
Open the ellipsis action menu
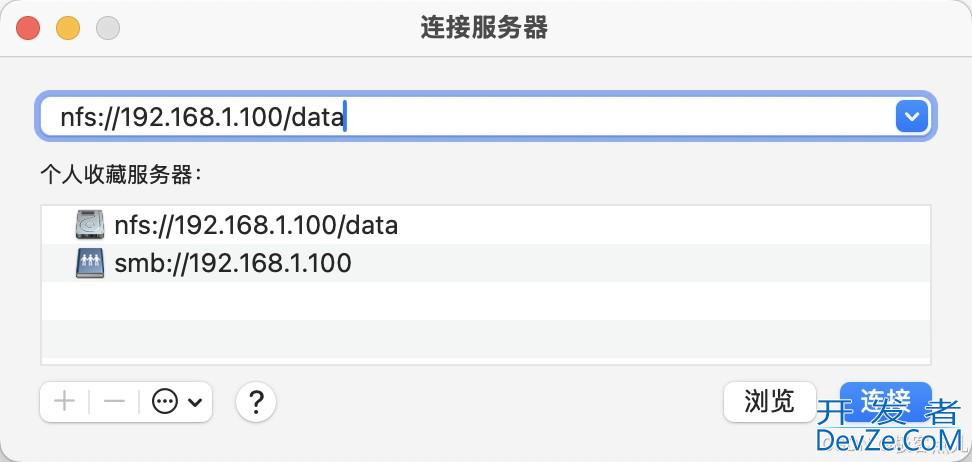(x=165, y=402)
